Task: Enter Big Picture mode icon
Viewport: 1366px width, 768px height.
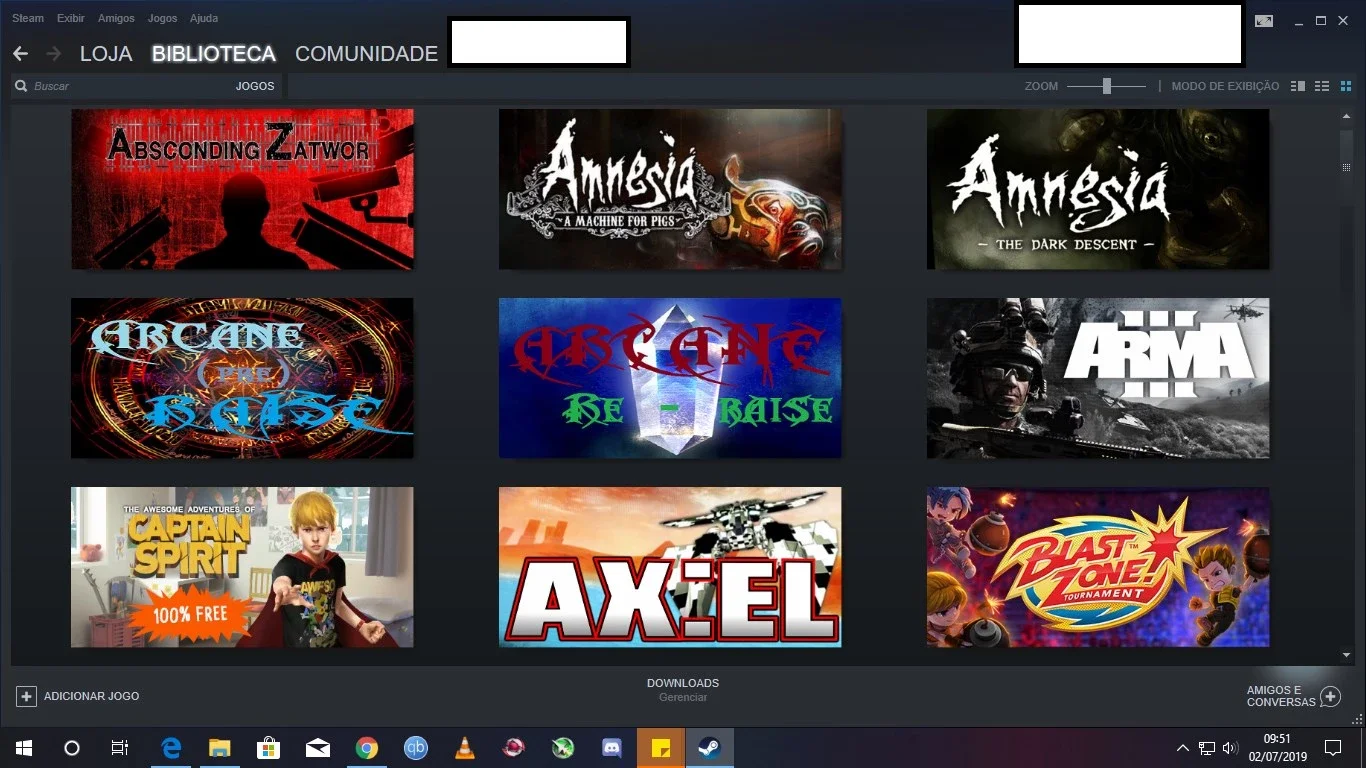Action: (x=1264, y=20)
